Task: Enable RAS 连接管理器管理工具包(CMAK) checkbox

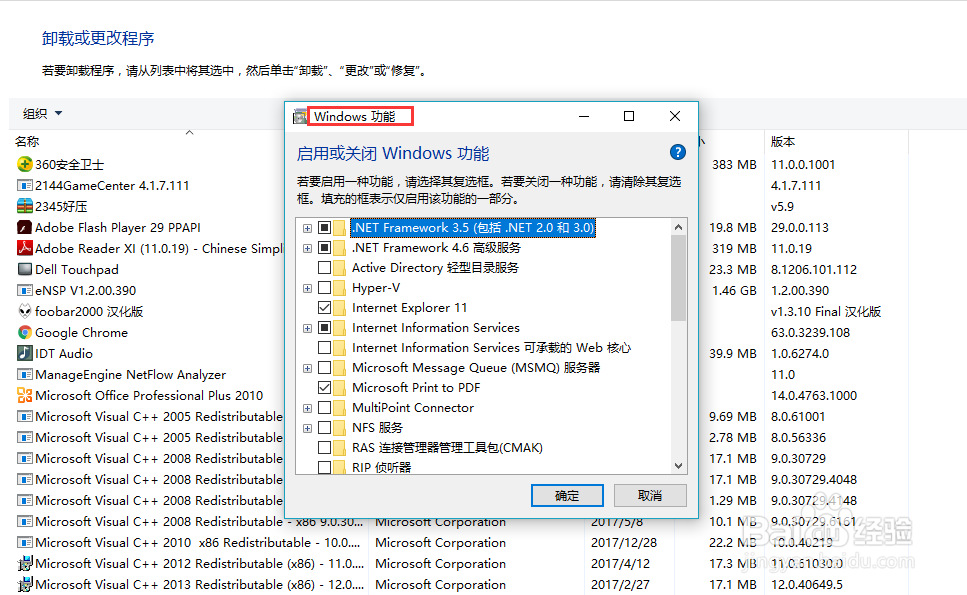Action: coord(324,448)
